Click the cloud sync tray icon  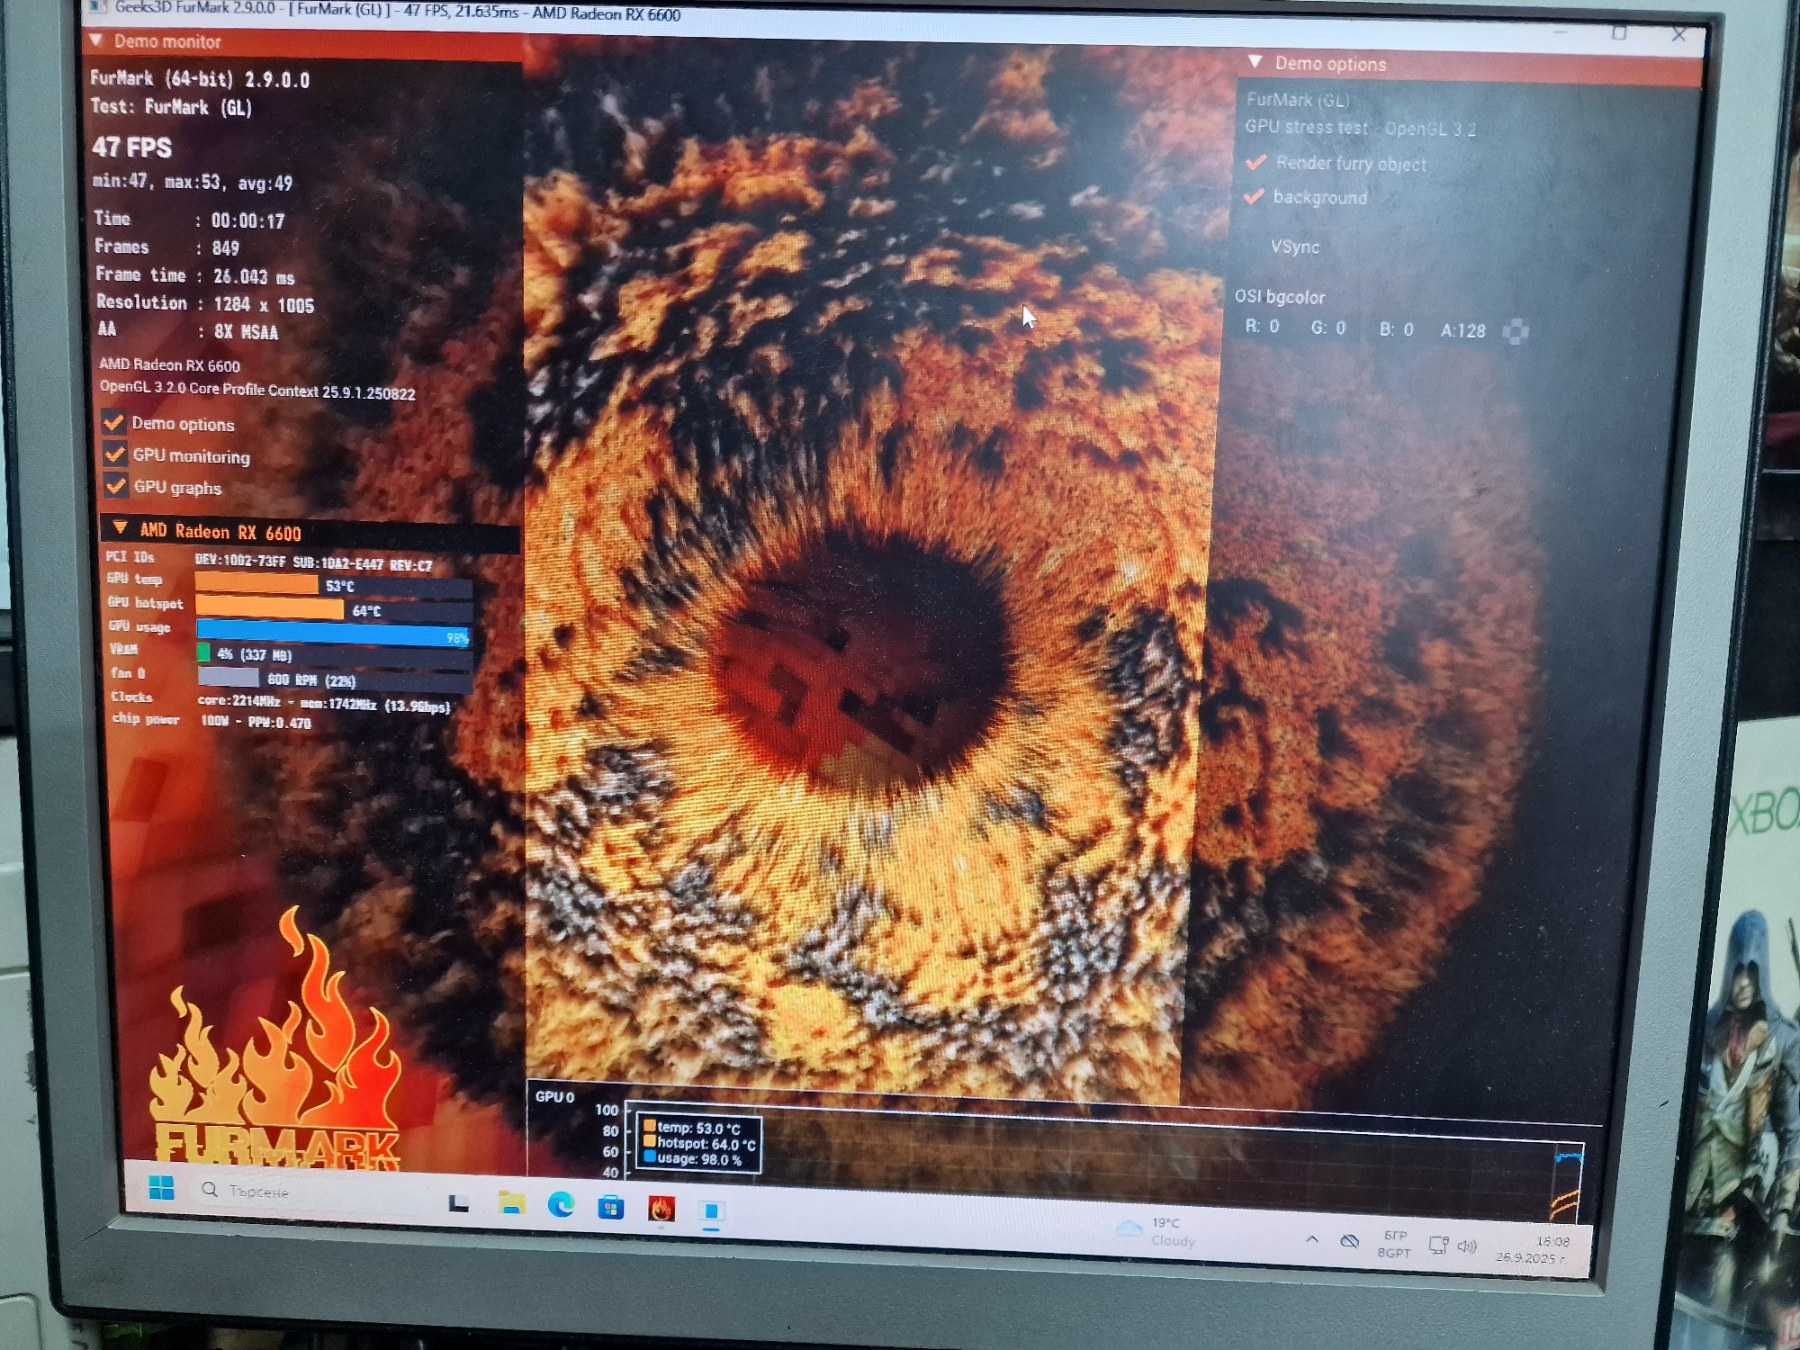pos(1349,1241)
